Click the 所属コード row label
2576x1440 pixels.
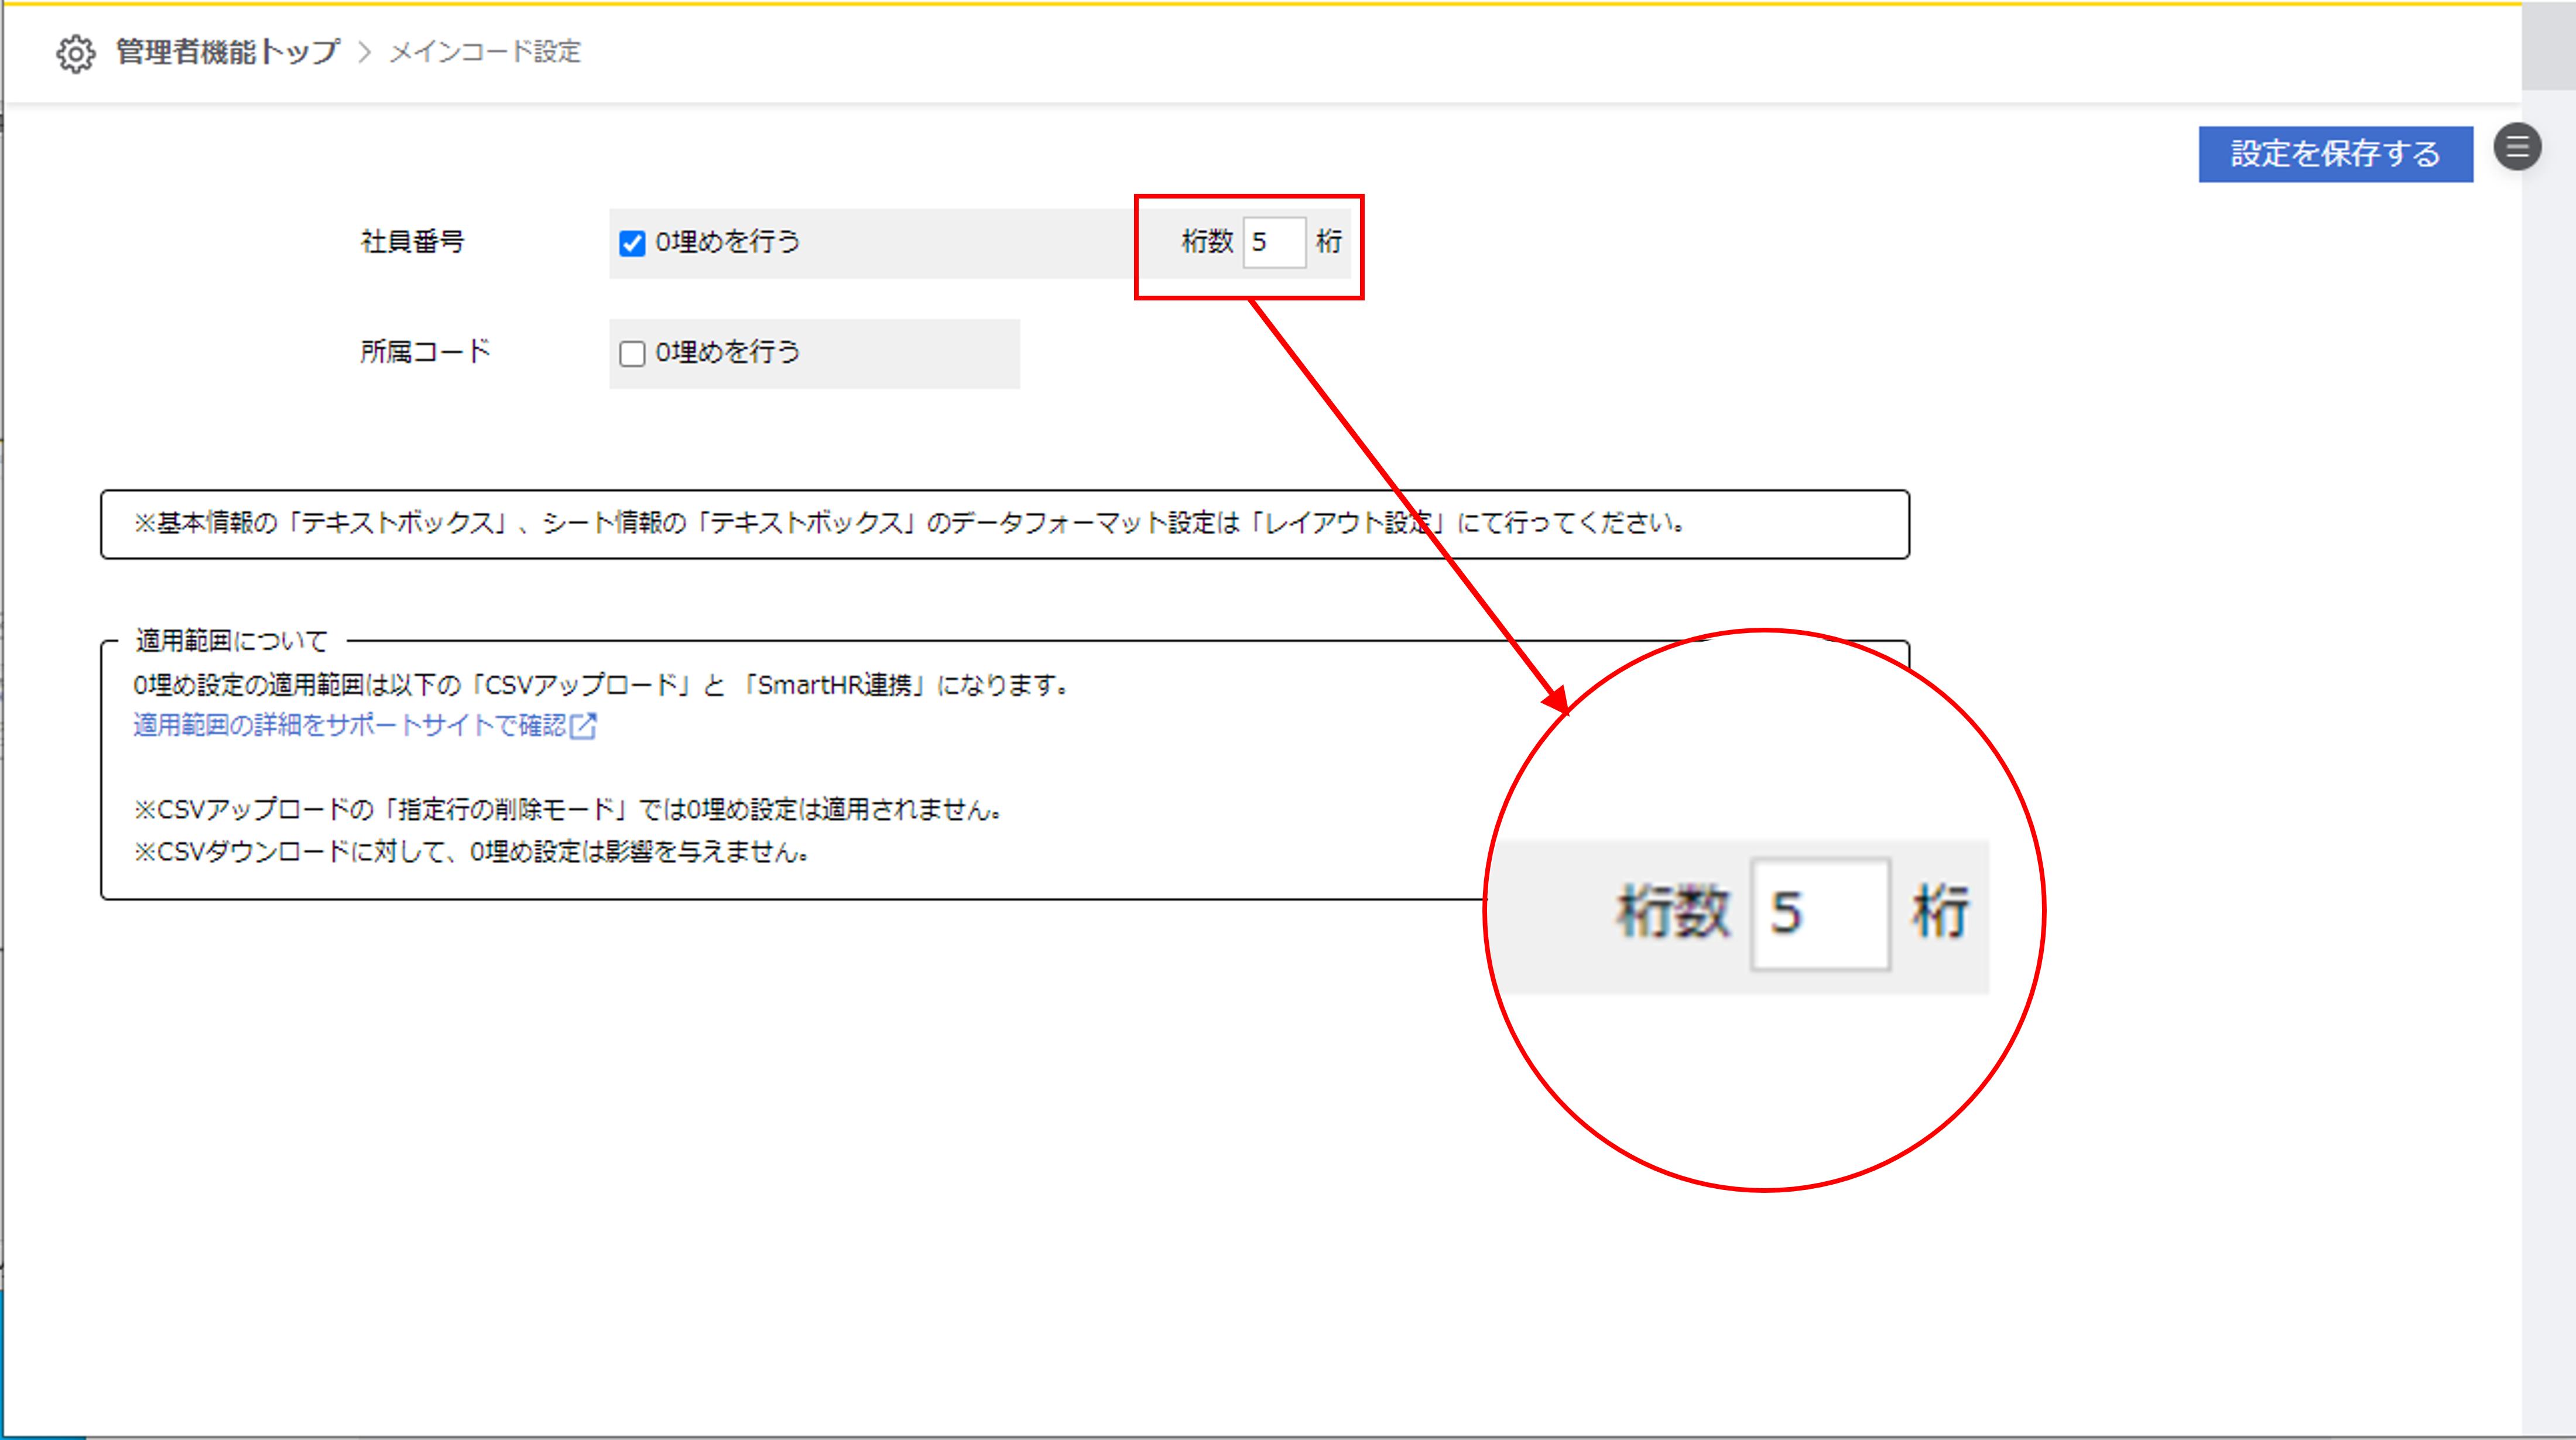(425, 352)
